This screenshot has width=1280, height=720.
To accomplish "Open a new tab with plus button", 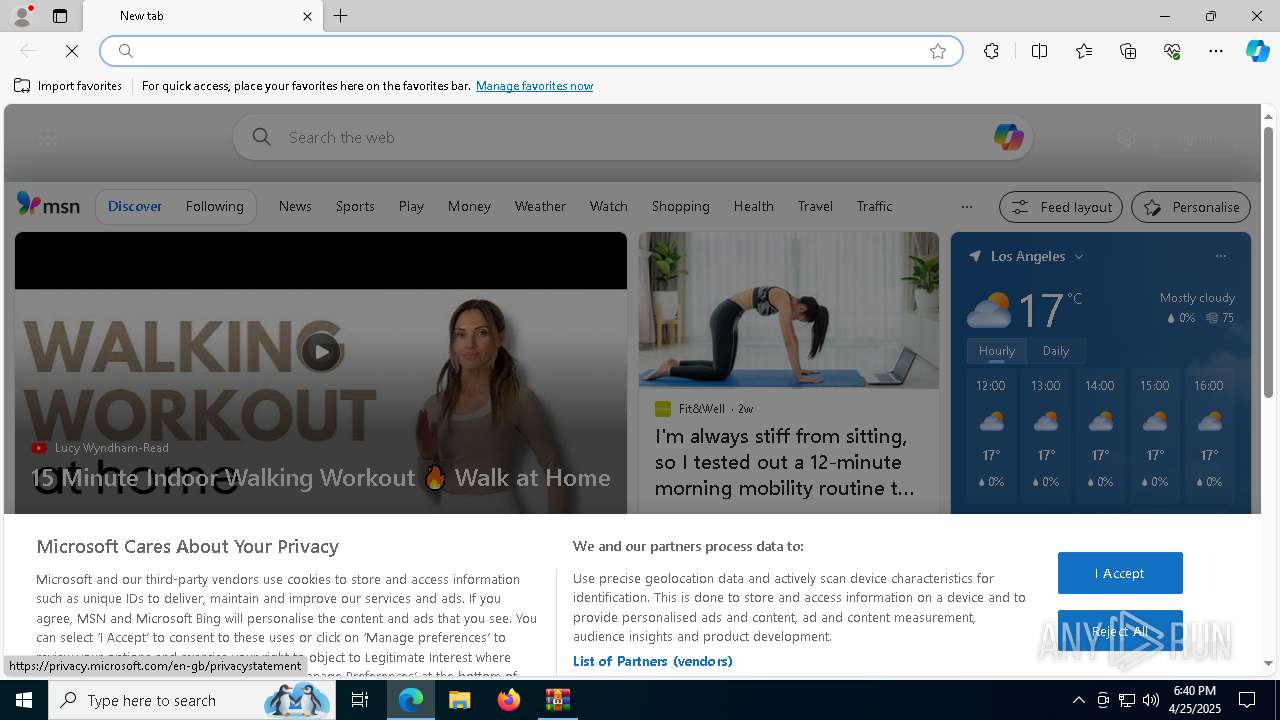I will coord(340,16).
